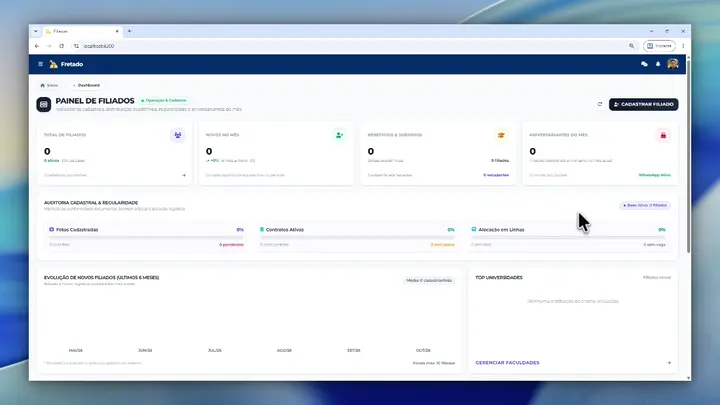Open a new browser tab

129,31
